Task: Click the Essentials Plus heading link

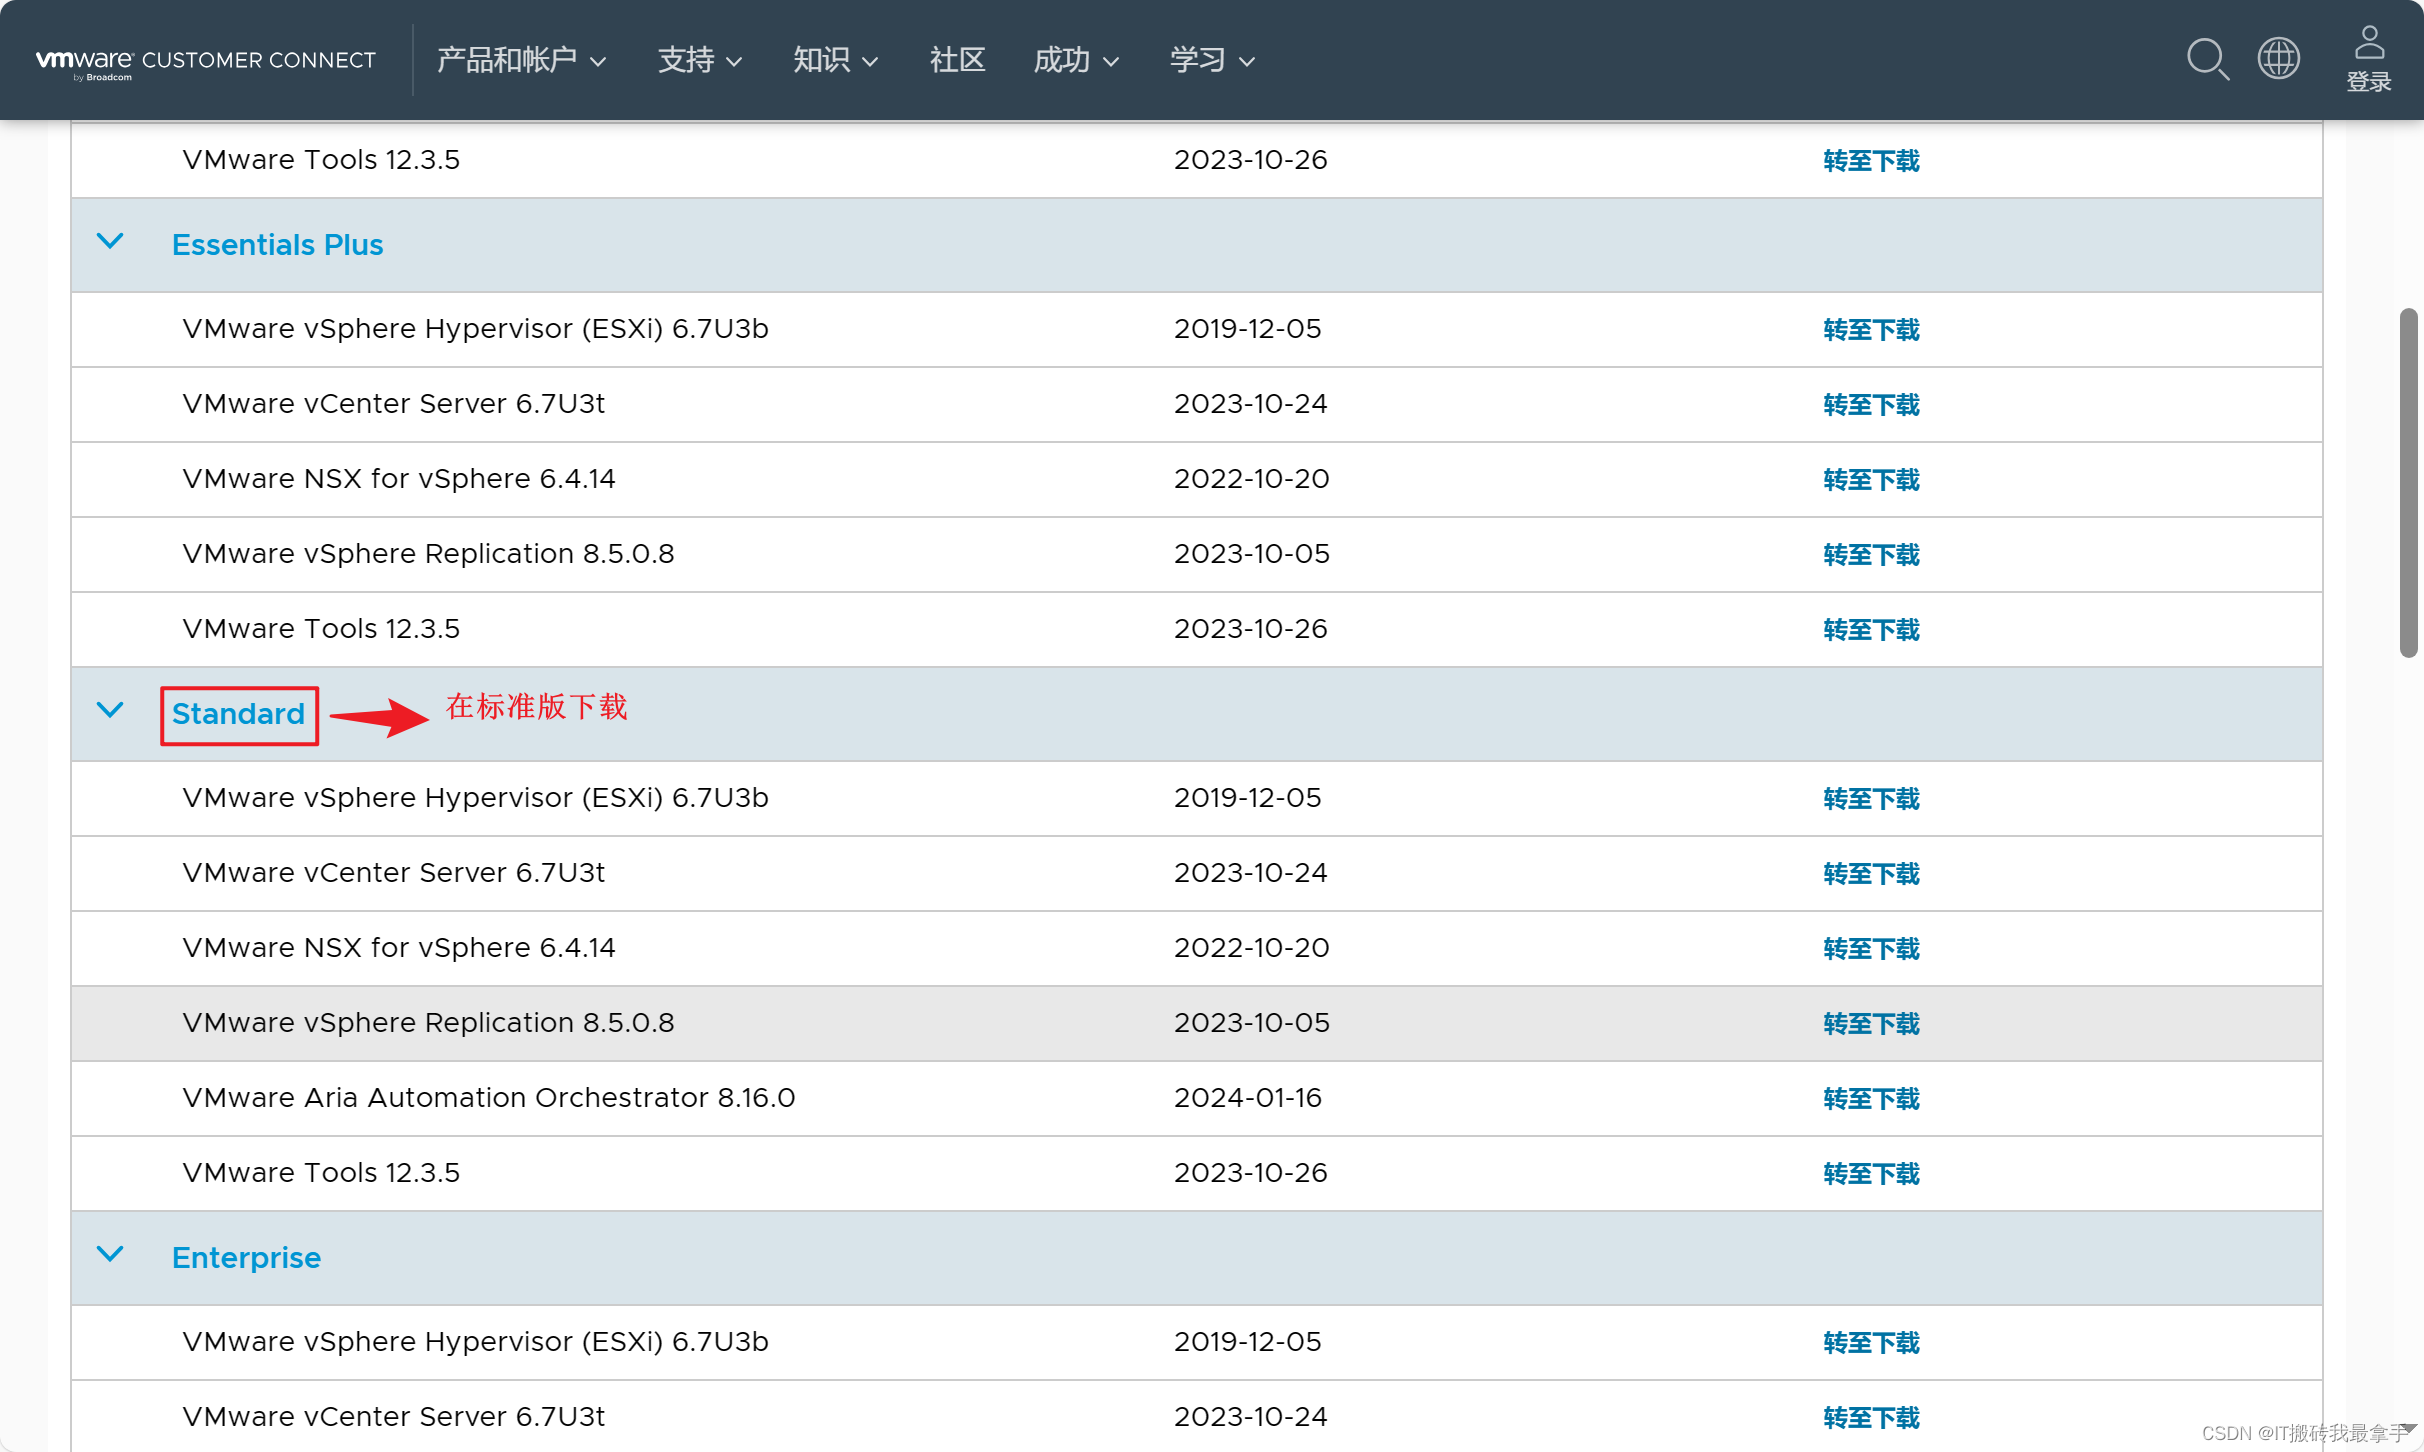Action: coord(277,245)
